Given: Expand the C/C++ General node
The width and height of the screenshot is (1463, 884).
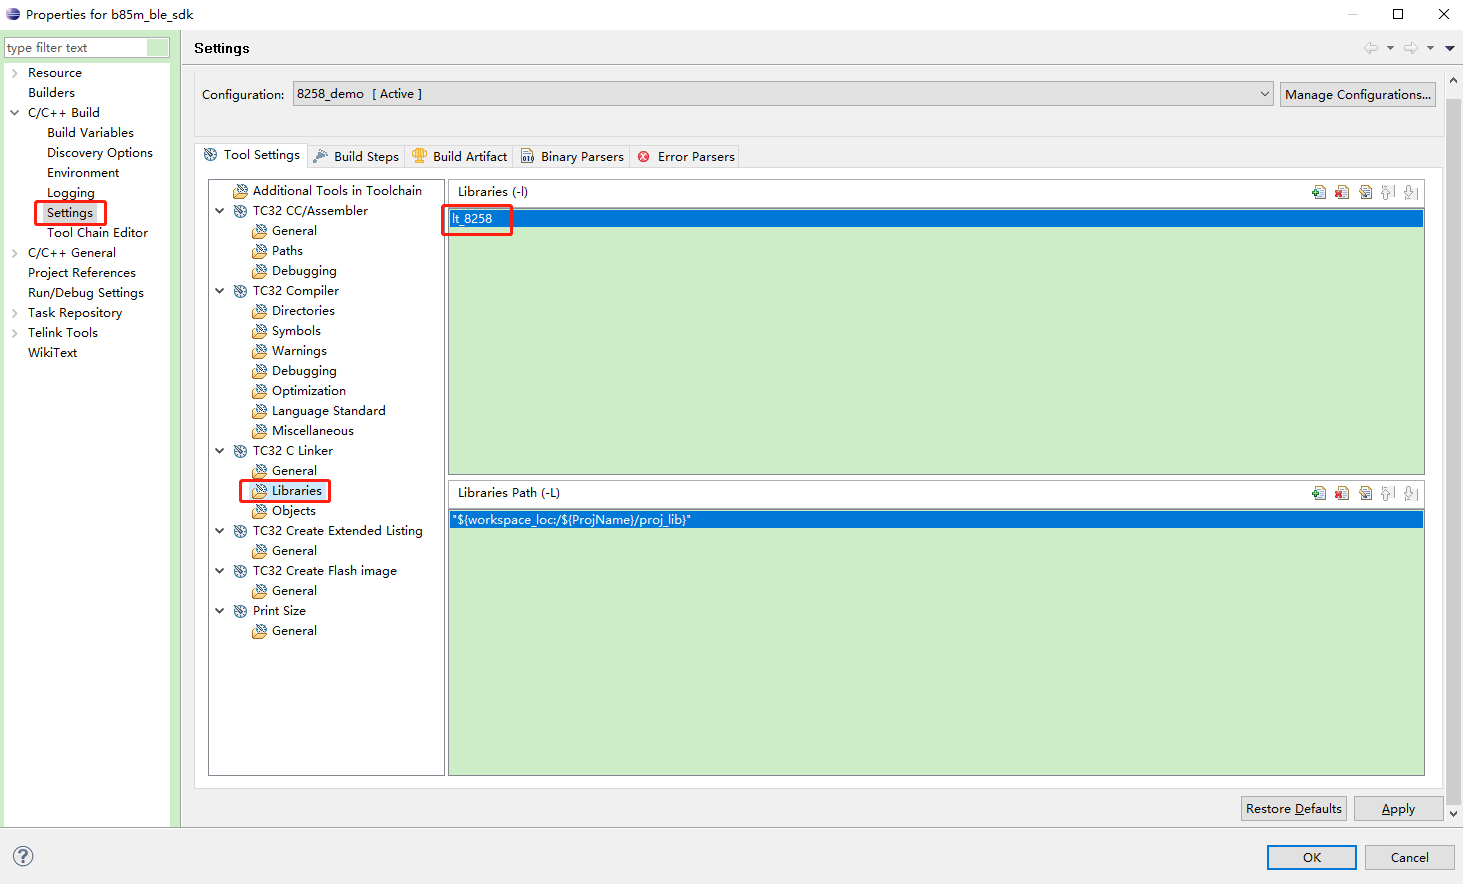Looking at the screenshot, I should point(15,253).
